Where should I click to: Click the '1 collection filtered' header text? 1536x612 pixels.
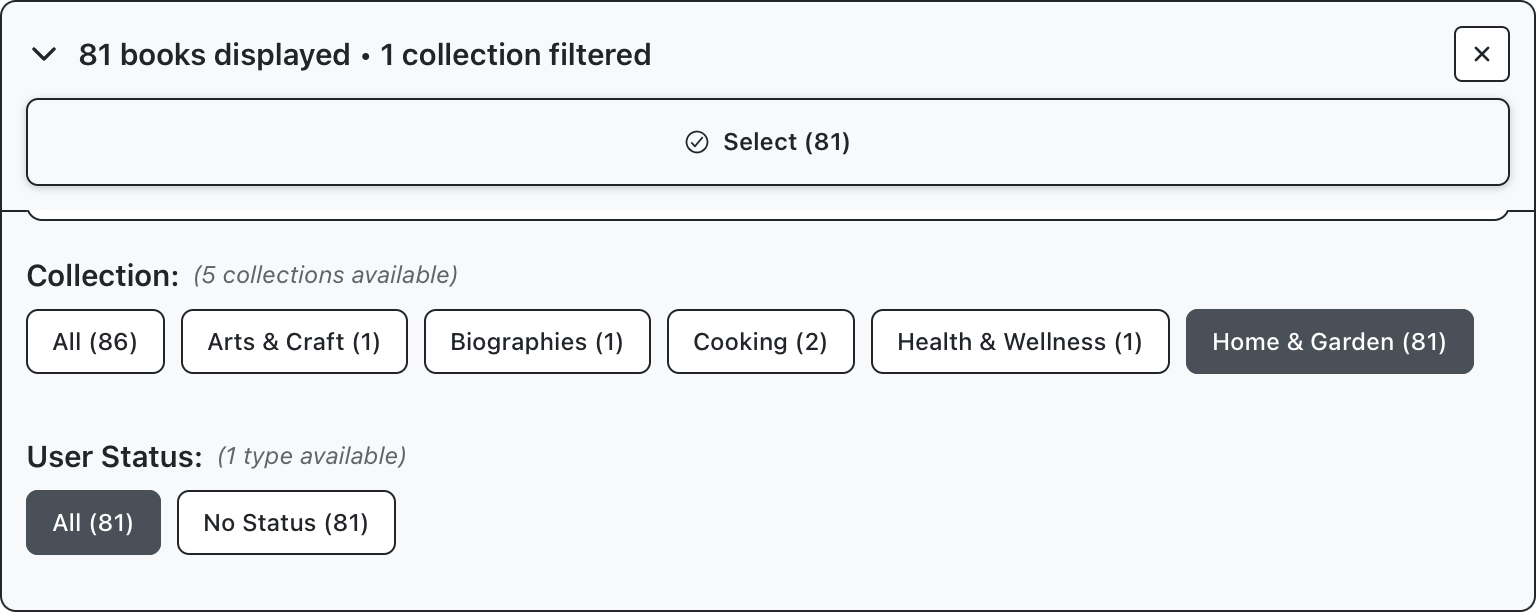(x=515, y=54)
